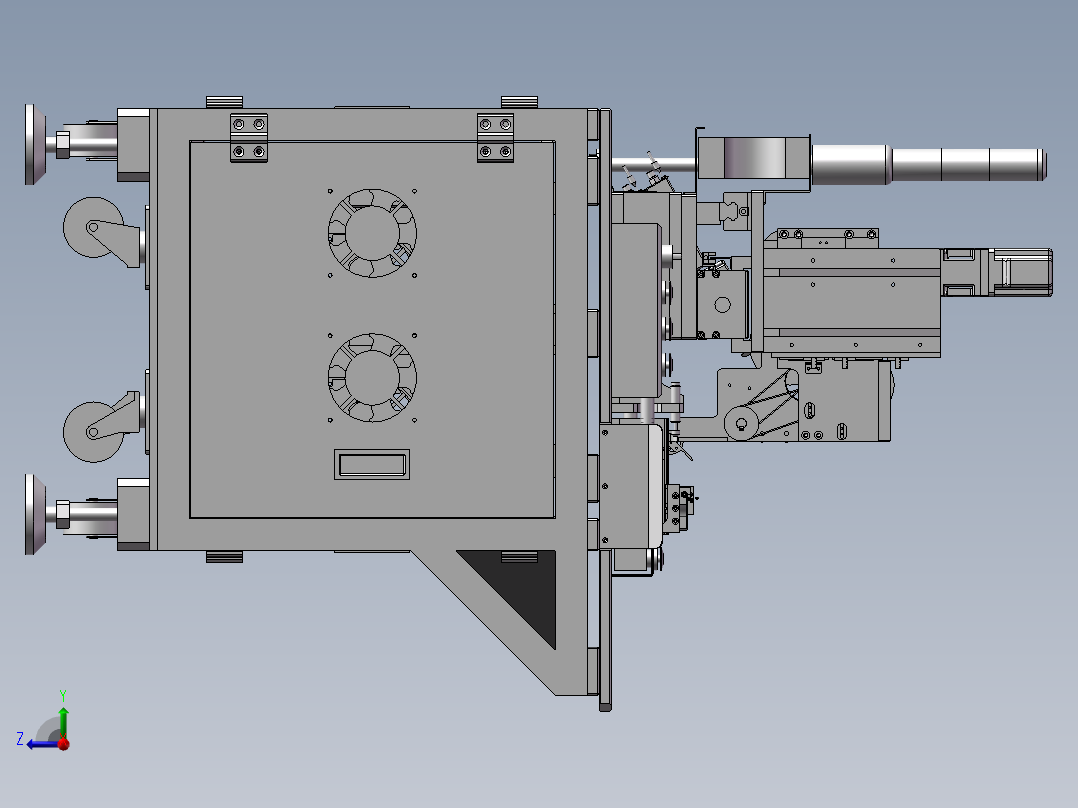Click the blue Z axis arrow of triad
Viewport: 1078px width, 808px height.
point(41,744)
